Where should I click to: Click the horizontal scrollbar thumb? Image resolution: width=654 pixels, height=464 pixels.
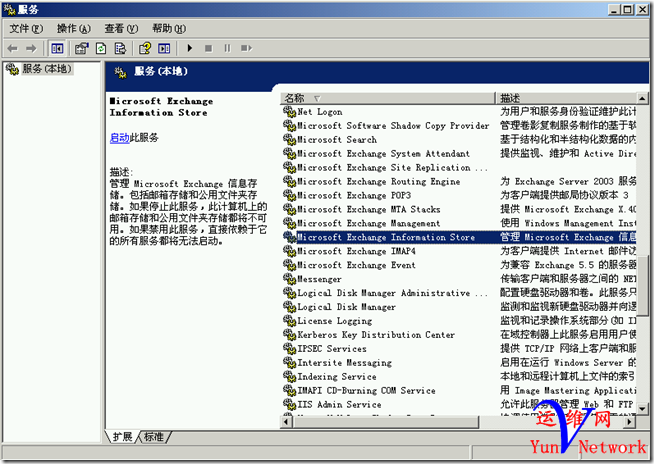(386, 422)
